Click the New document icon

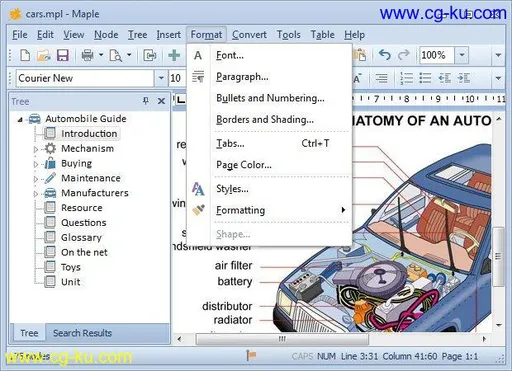click(x=25, y=55)
